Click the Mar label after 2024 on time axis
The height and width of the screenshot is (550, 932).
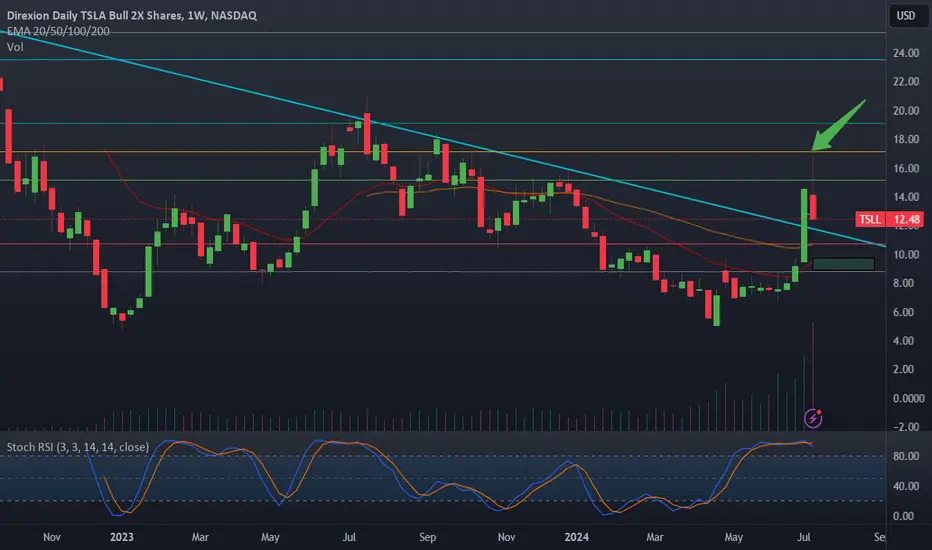tap(654, 537)
